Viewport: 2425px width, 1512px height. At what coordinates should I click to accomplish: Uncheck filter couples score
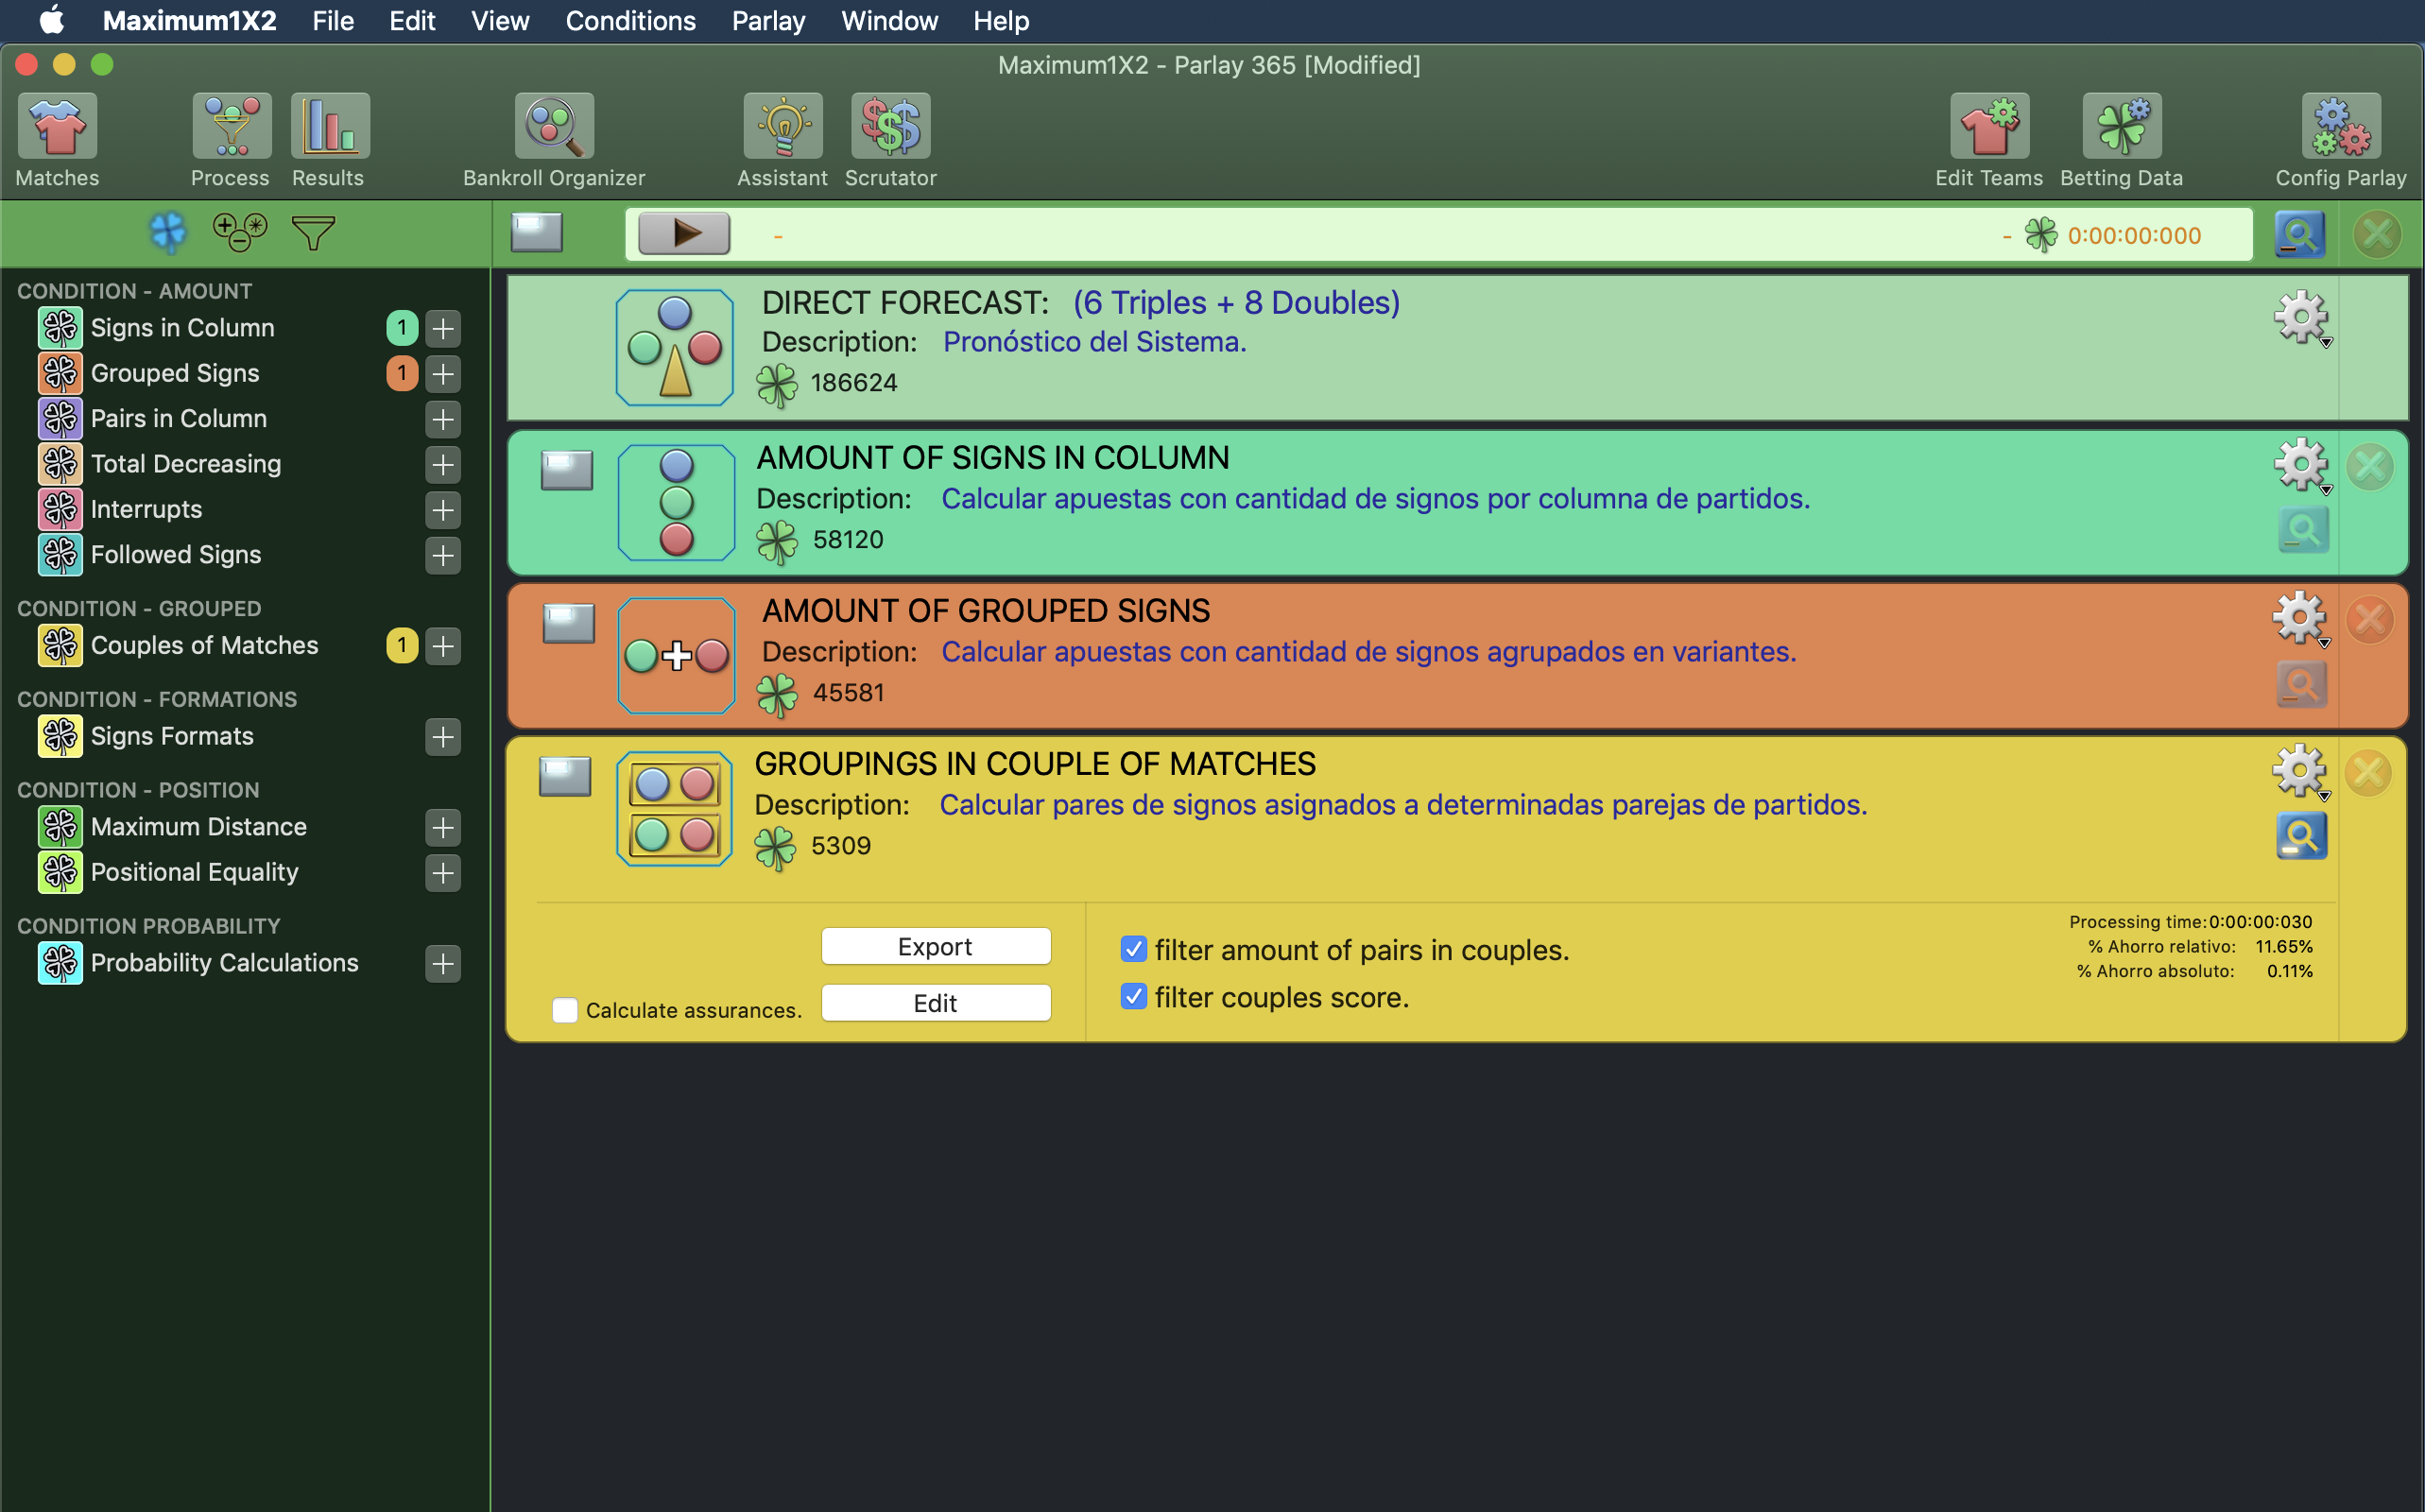click(x=1133, y=996)
